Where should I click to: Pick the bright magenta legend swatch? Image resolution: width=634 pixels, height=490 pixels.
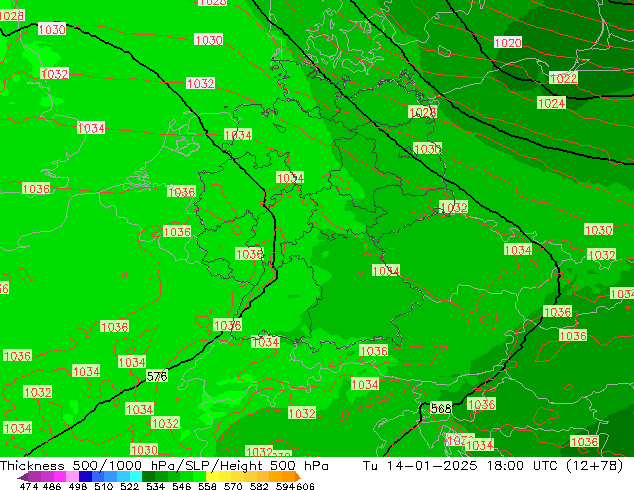click(x=60, y=476)
